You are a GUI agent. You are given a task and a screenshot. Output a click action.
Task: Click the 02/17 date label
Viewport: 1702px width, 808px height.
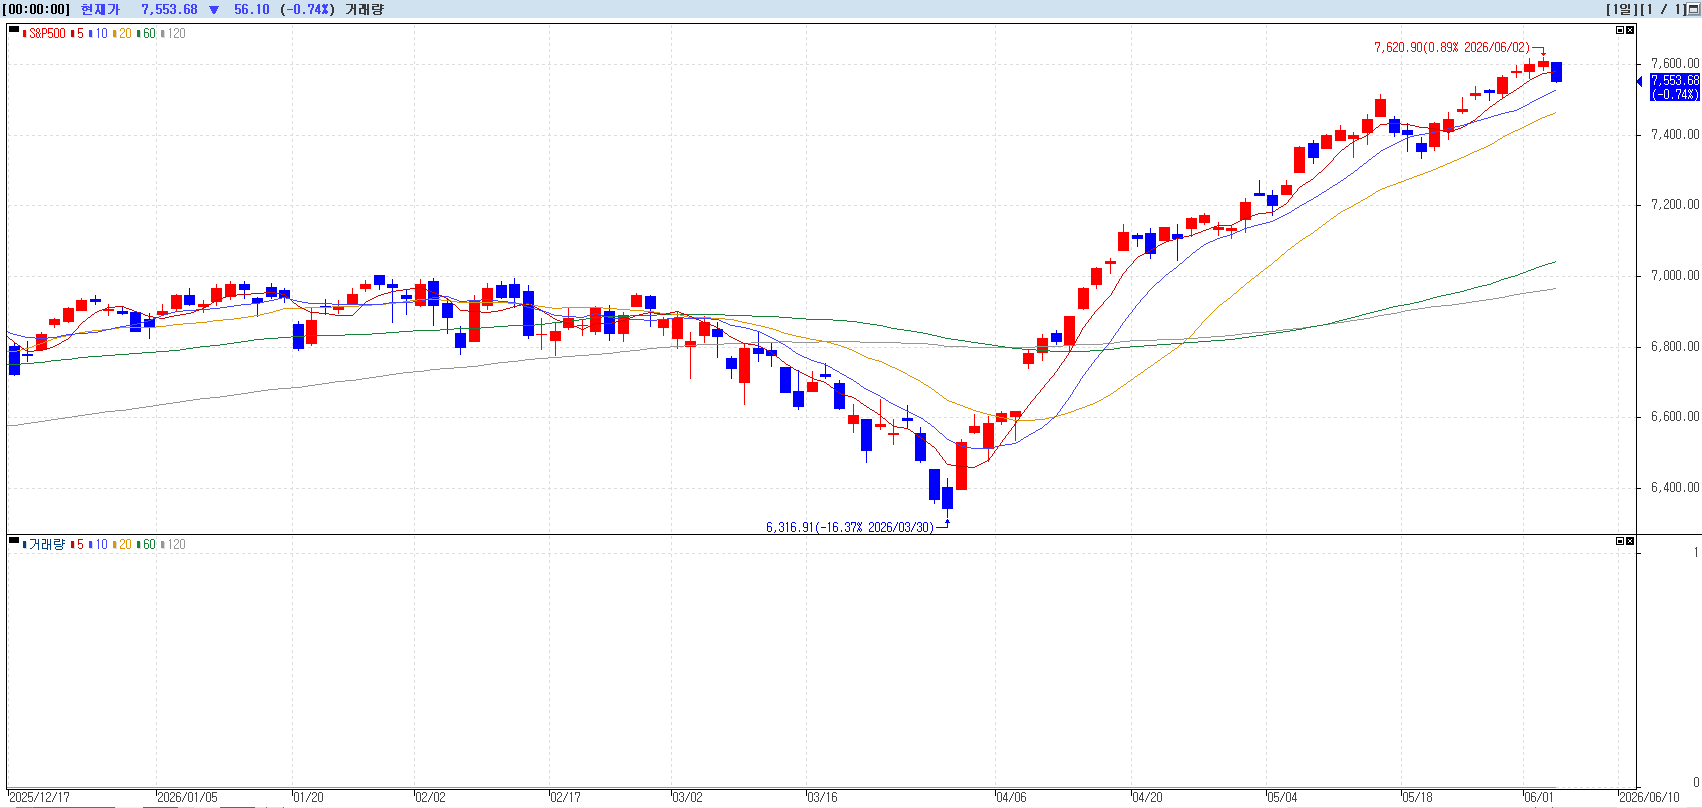[565, 797]
